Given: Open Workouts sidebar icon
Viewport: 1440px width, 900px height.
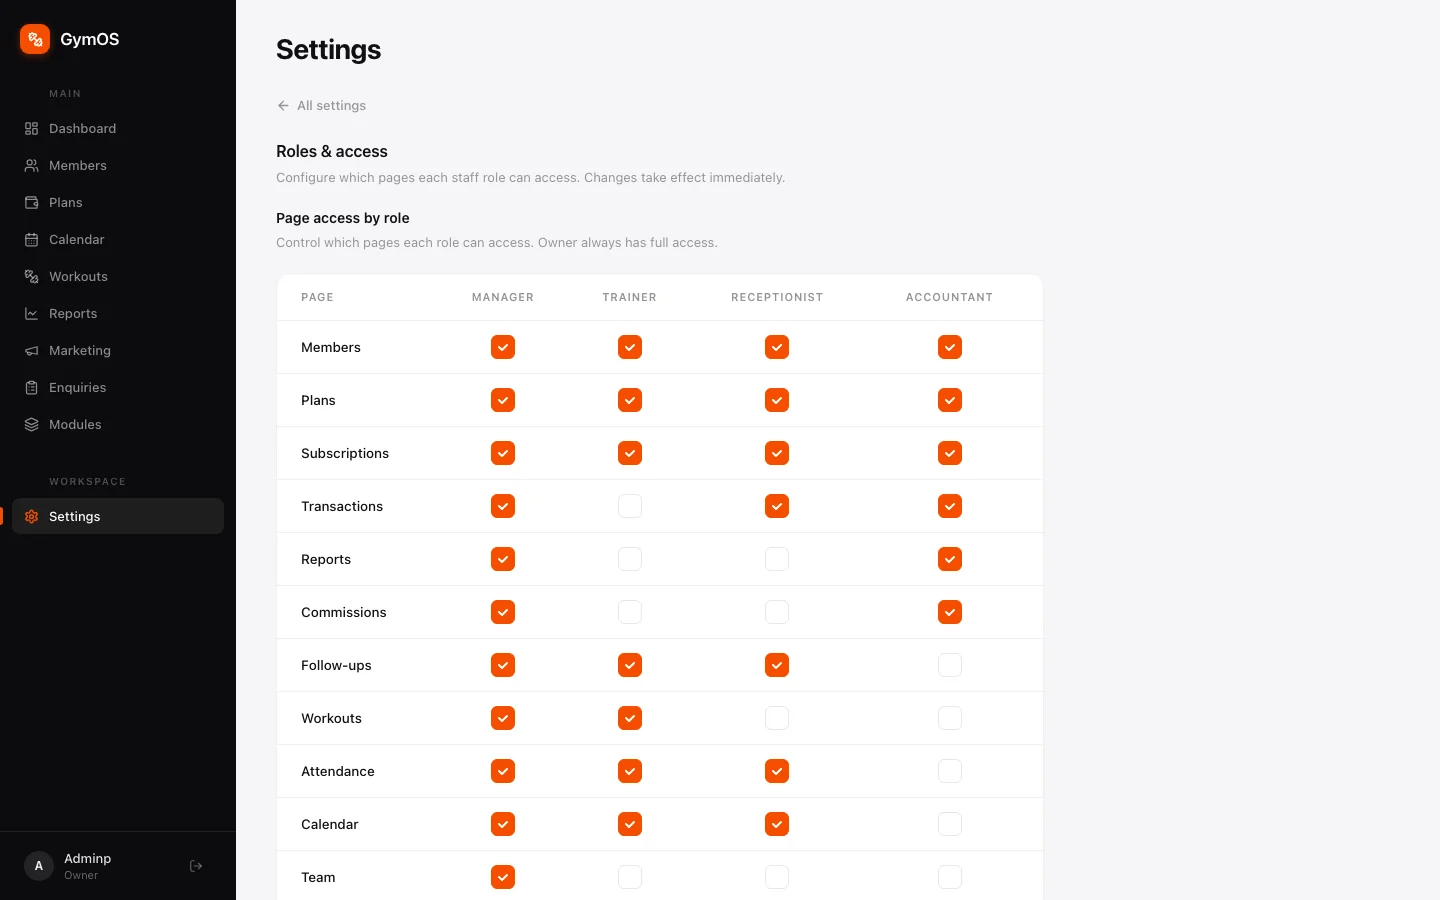Looking at the screenshot, I should point(32,277).
